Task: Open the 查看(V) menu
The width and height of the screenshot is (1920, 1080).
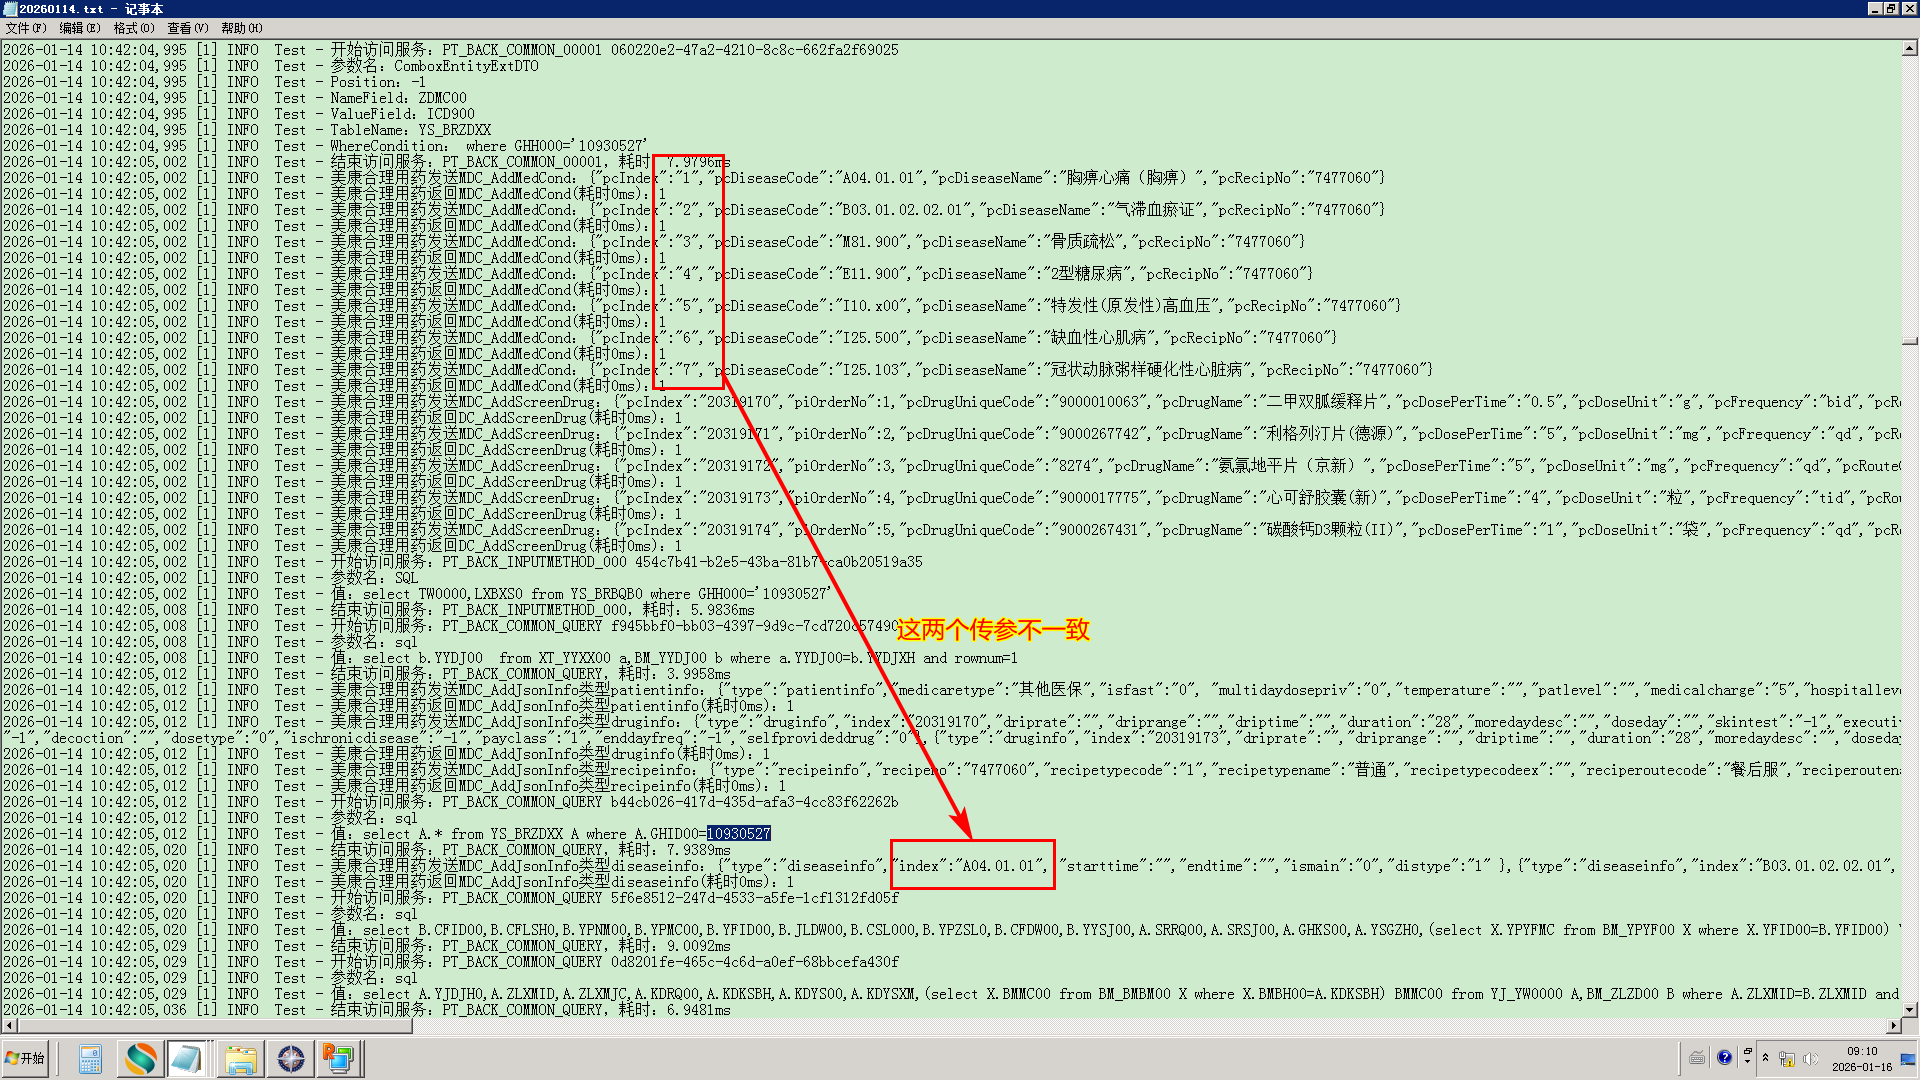Action: [188, 28]
